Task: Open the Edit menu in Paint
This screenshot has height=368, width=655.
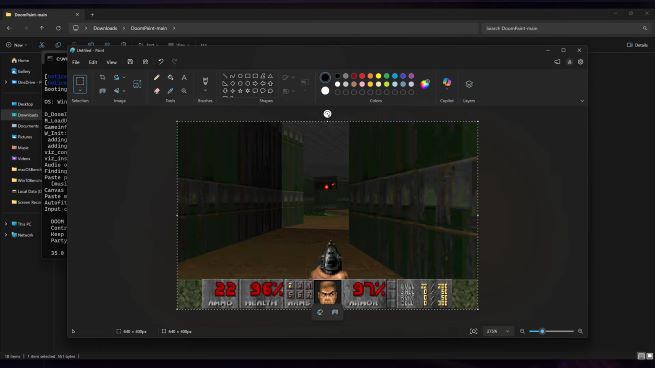Action: (93, 62)
